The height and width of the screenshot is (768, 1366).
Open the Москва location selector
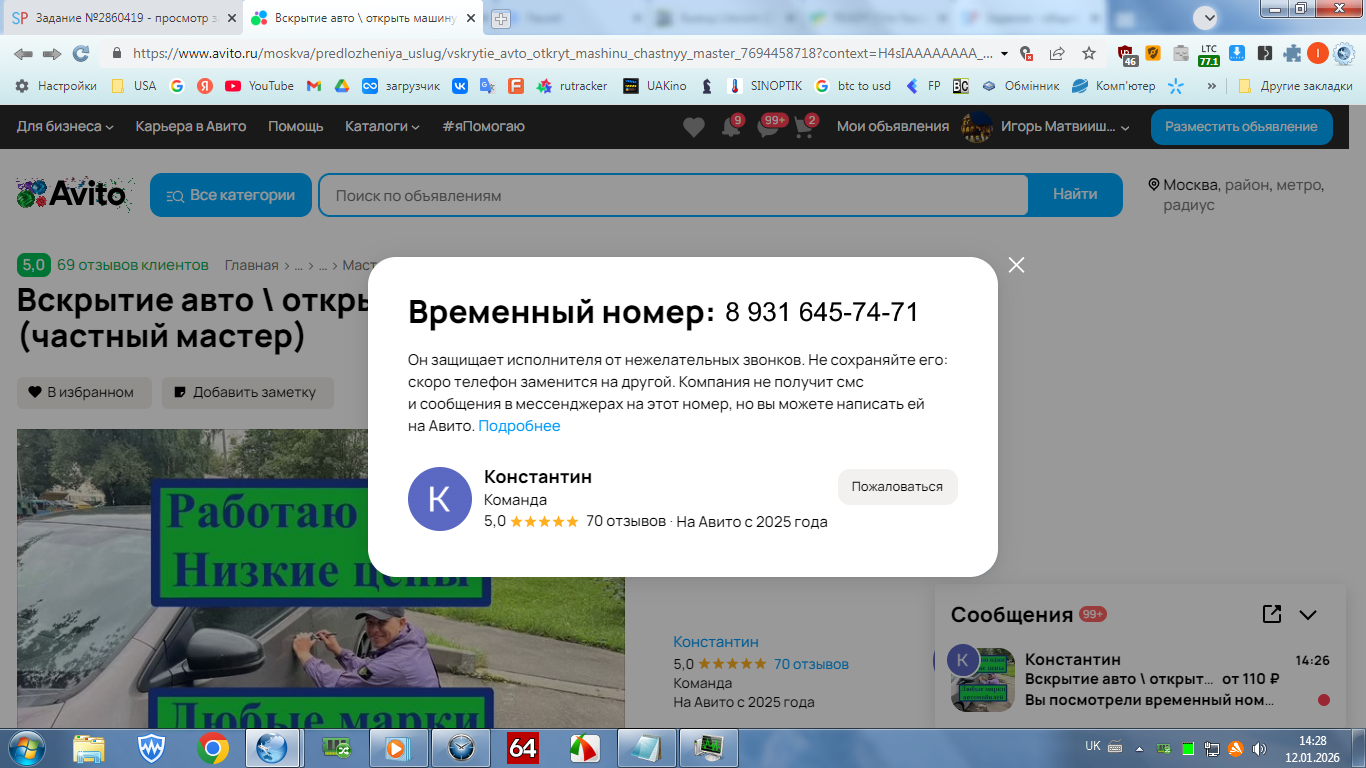click(1238, 194)
